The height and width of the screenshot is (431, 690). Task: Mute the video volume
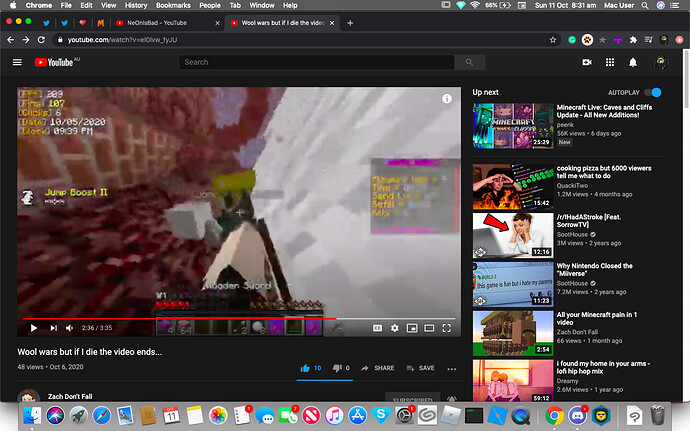pos(70,328)
